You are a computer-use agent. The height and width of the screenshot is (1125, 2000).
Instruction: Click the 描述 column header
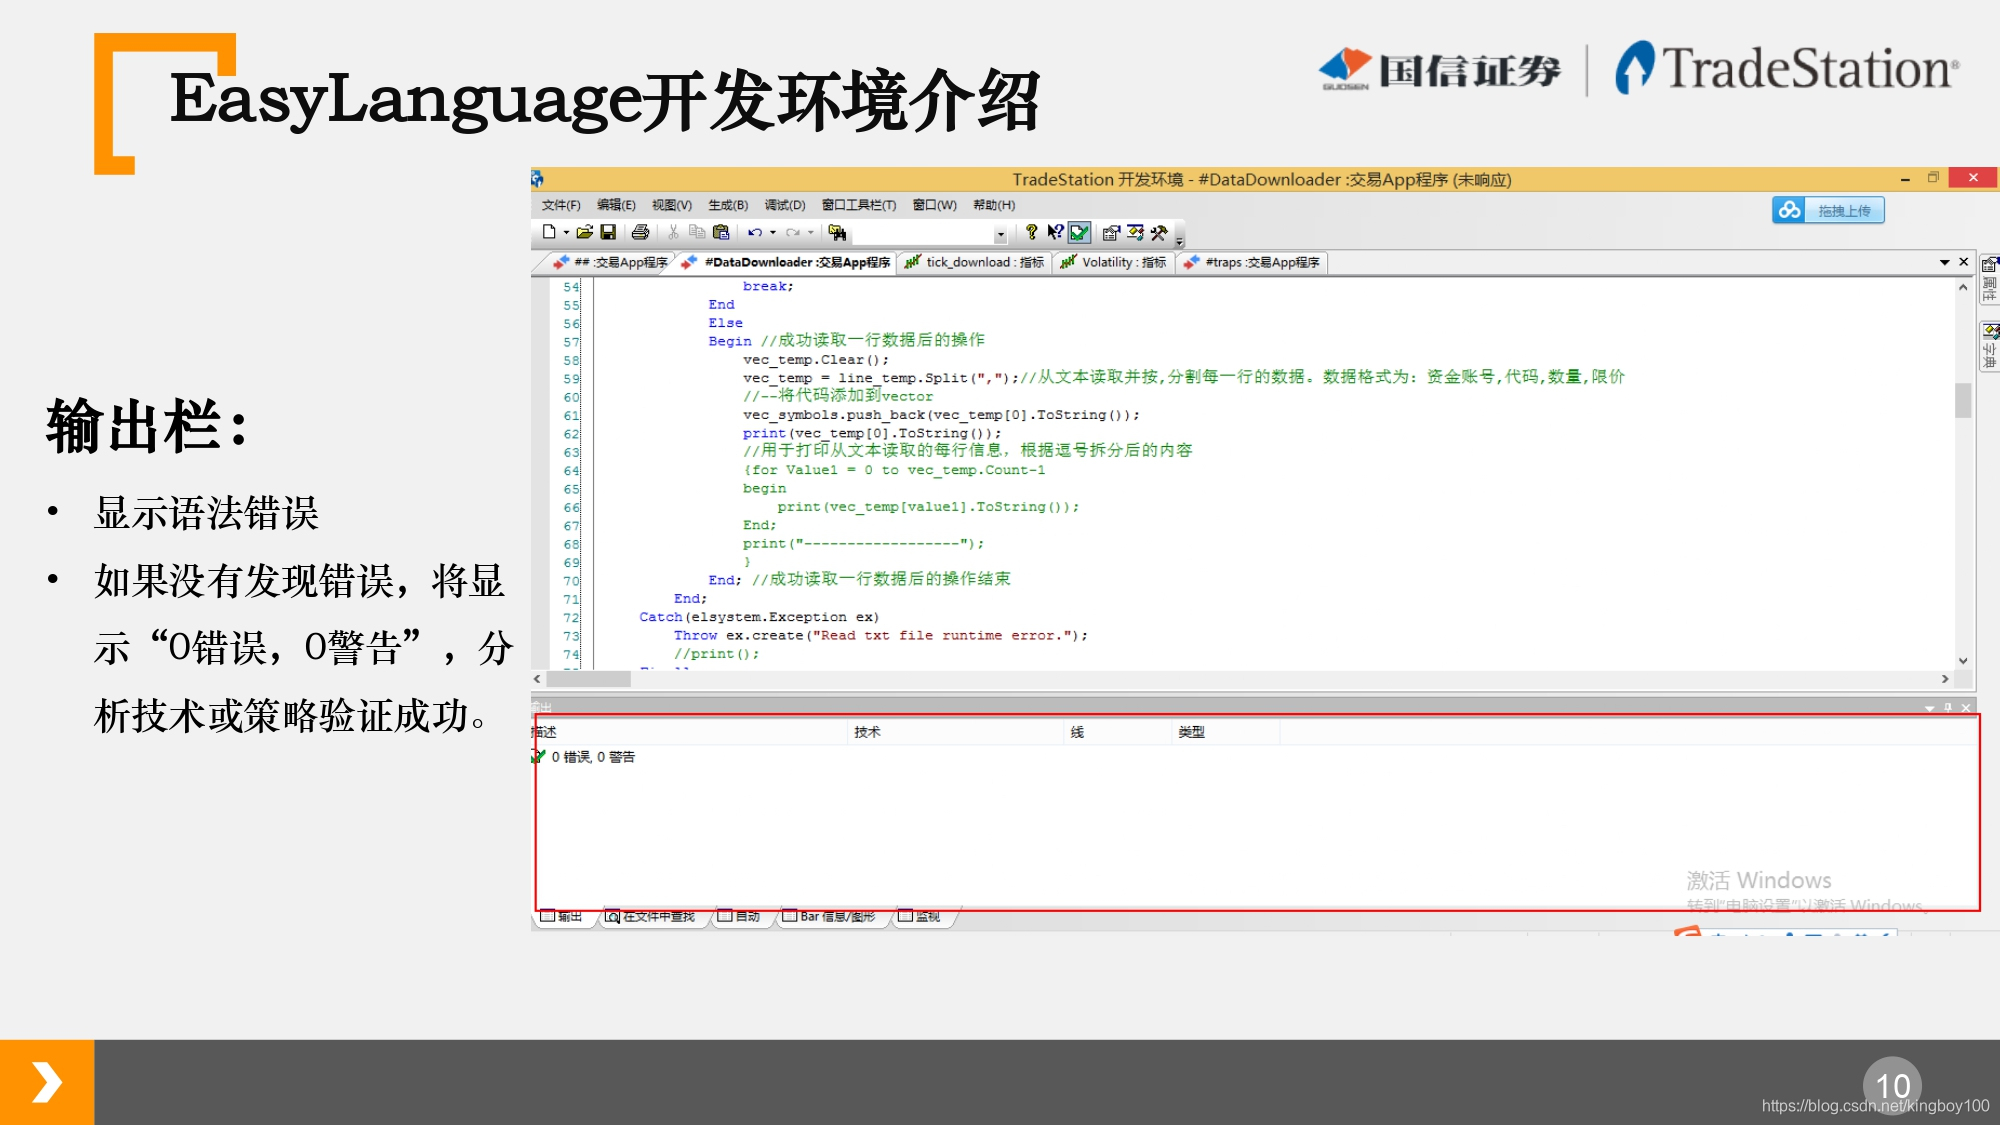(545, 732)
